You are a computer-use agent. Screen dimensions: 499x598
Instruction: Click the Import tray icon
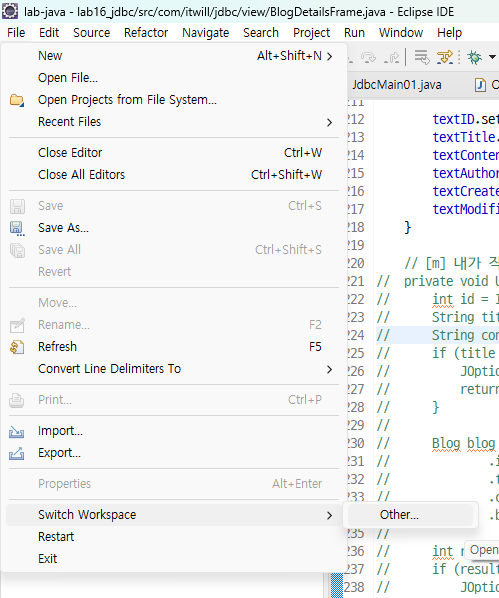(17, 431)
